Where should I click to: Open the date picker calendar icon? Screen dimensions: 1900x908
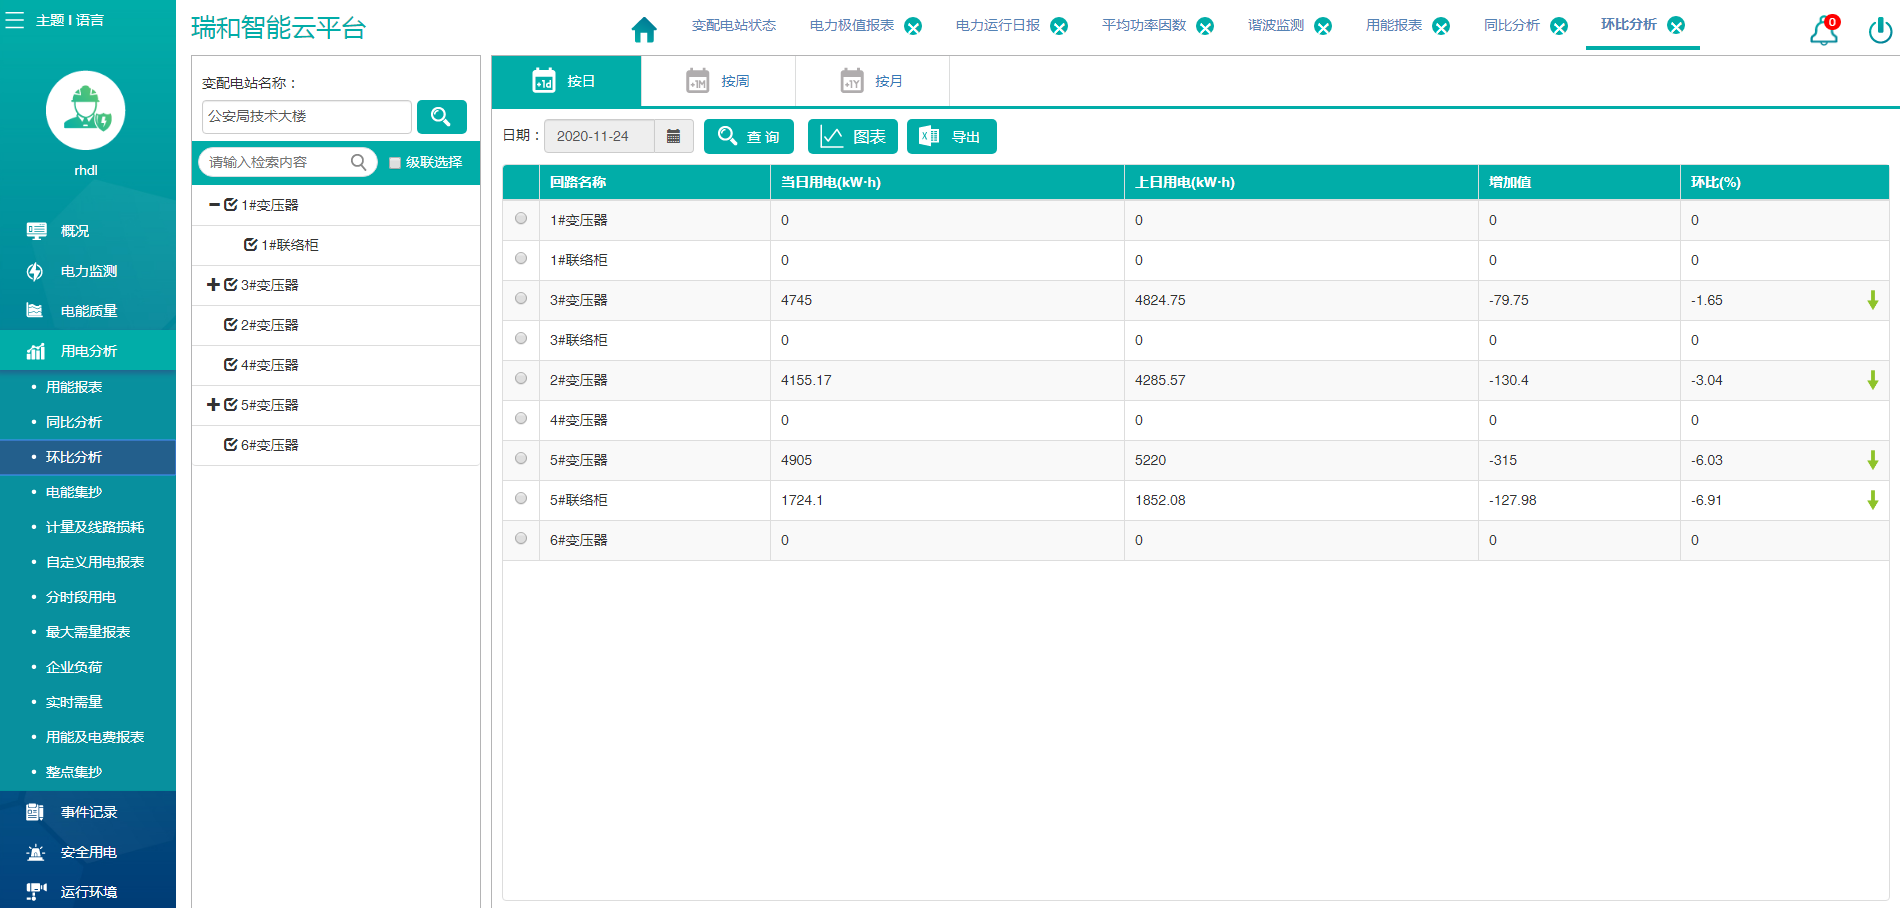point(673,136)
